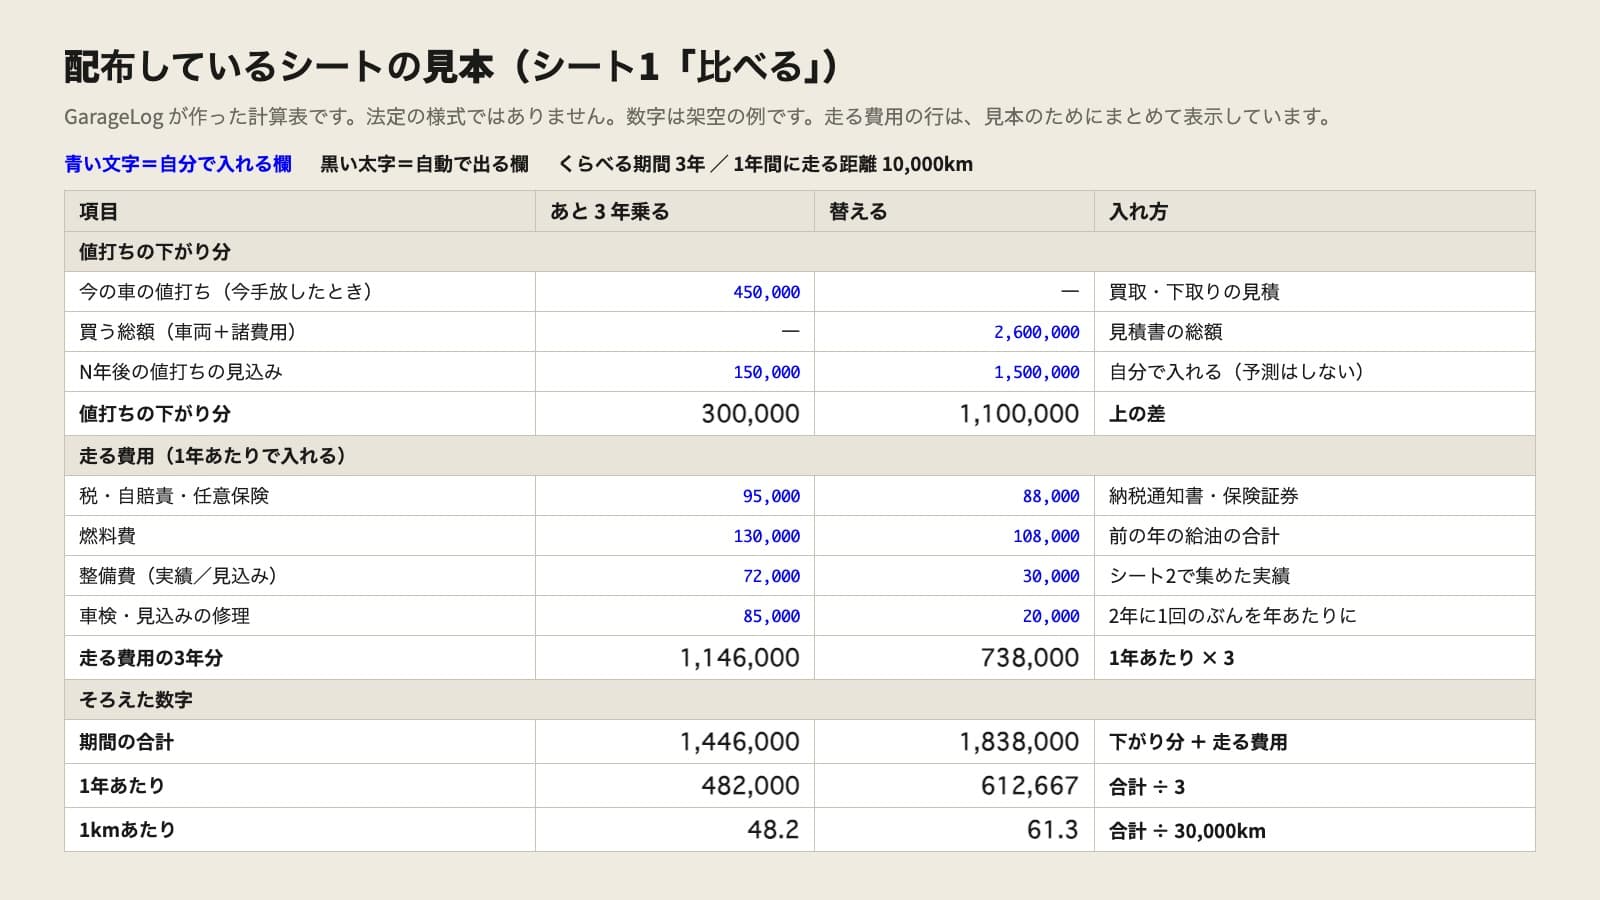Select the 1,100,000 値打ちの下がり分 result

(x=1019, y=414)
